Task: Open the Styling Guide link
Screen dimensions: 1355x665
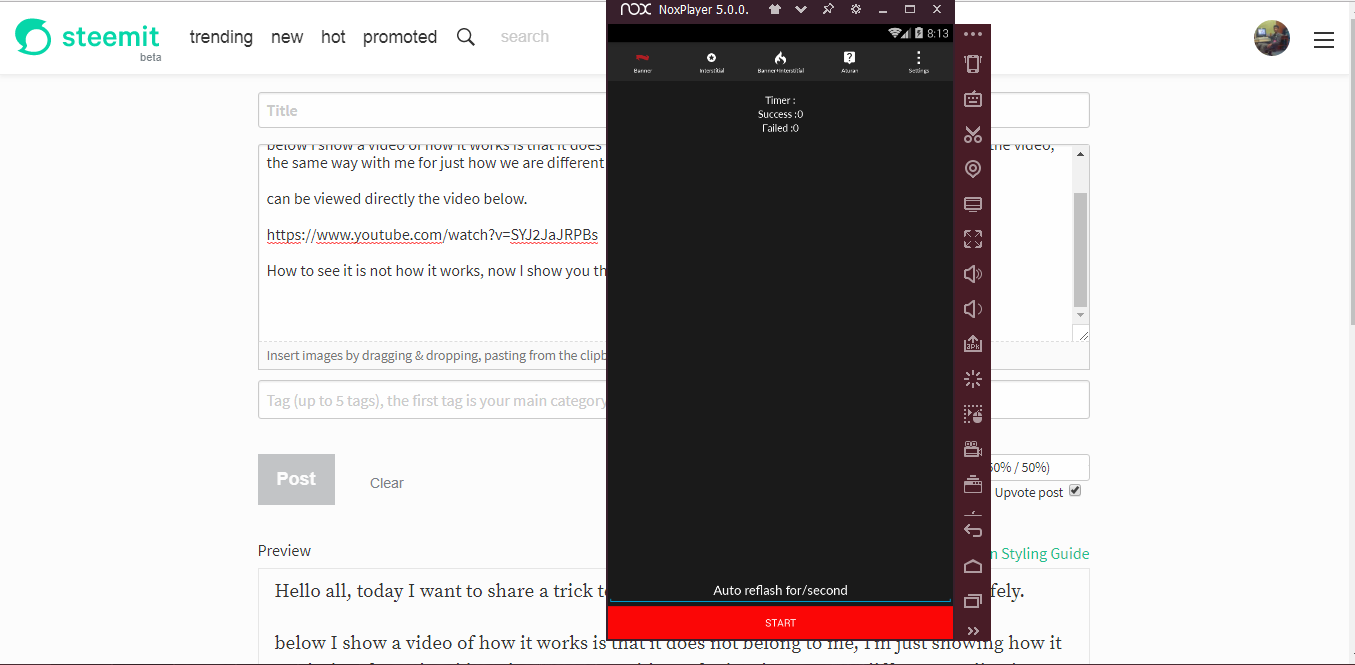Action: pyautogui.click(x=1040, y=553)
